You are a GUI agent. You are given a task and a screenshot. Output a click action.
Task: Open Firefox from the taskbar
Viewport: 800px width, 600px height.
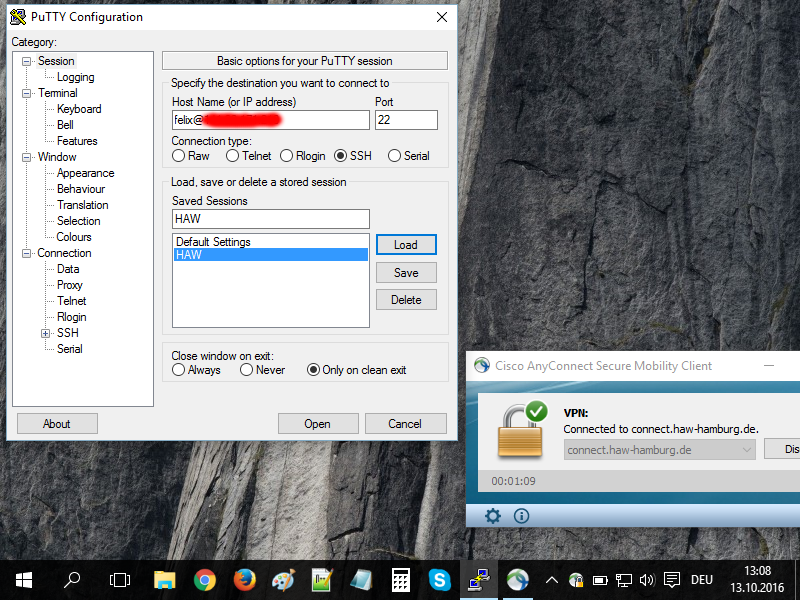pos(244,579)
